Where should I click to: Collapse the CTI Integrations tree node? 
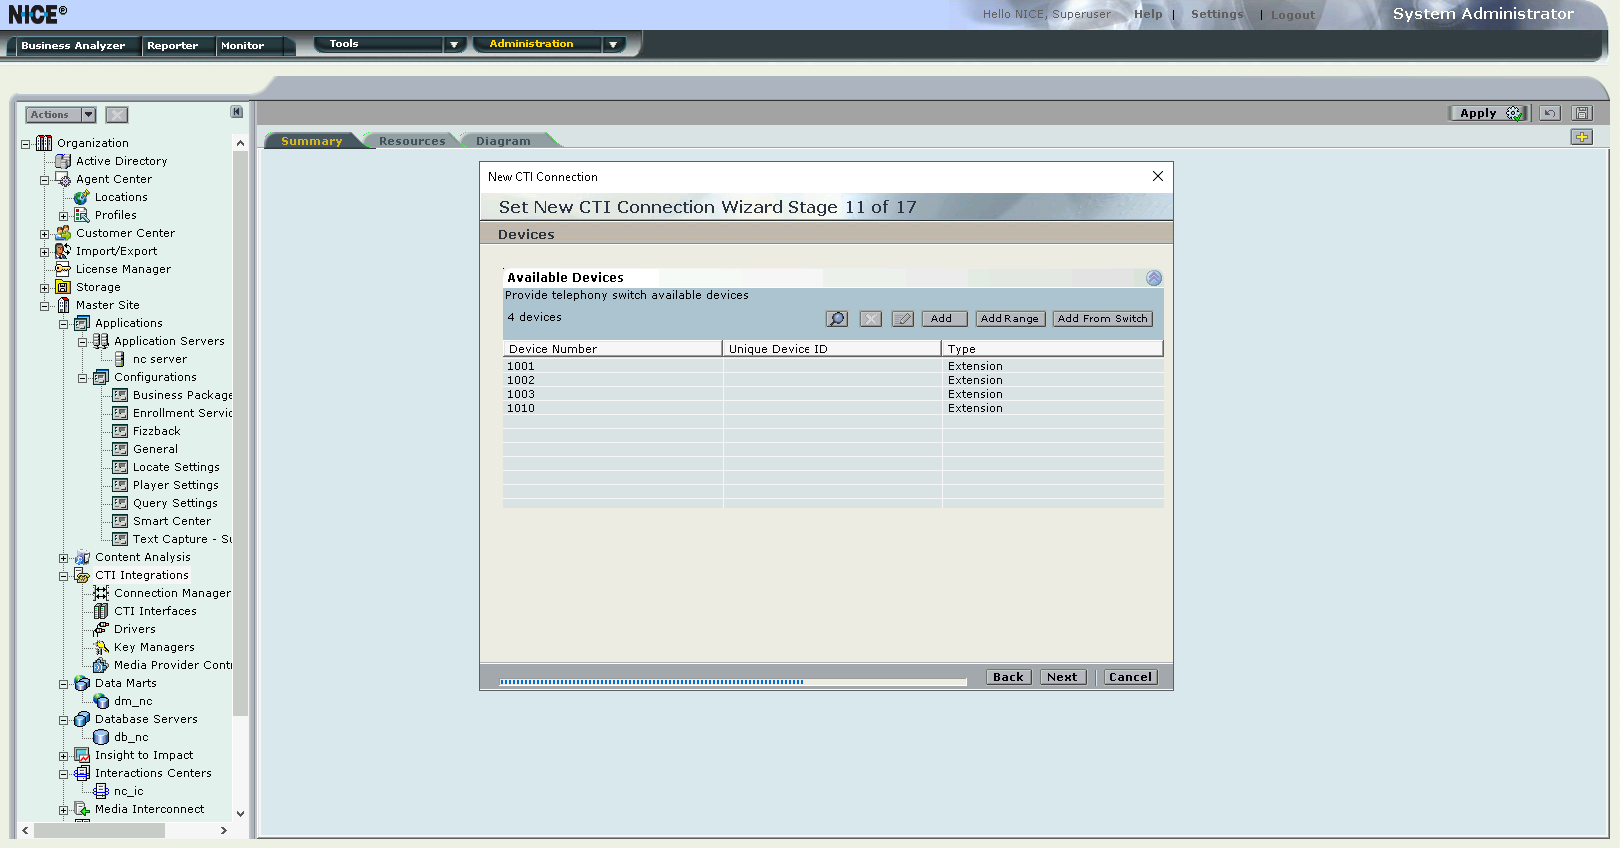pos(64,576)
